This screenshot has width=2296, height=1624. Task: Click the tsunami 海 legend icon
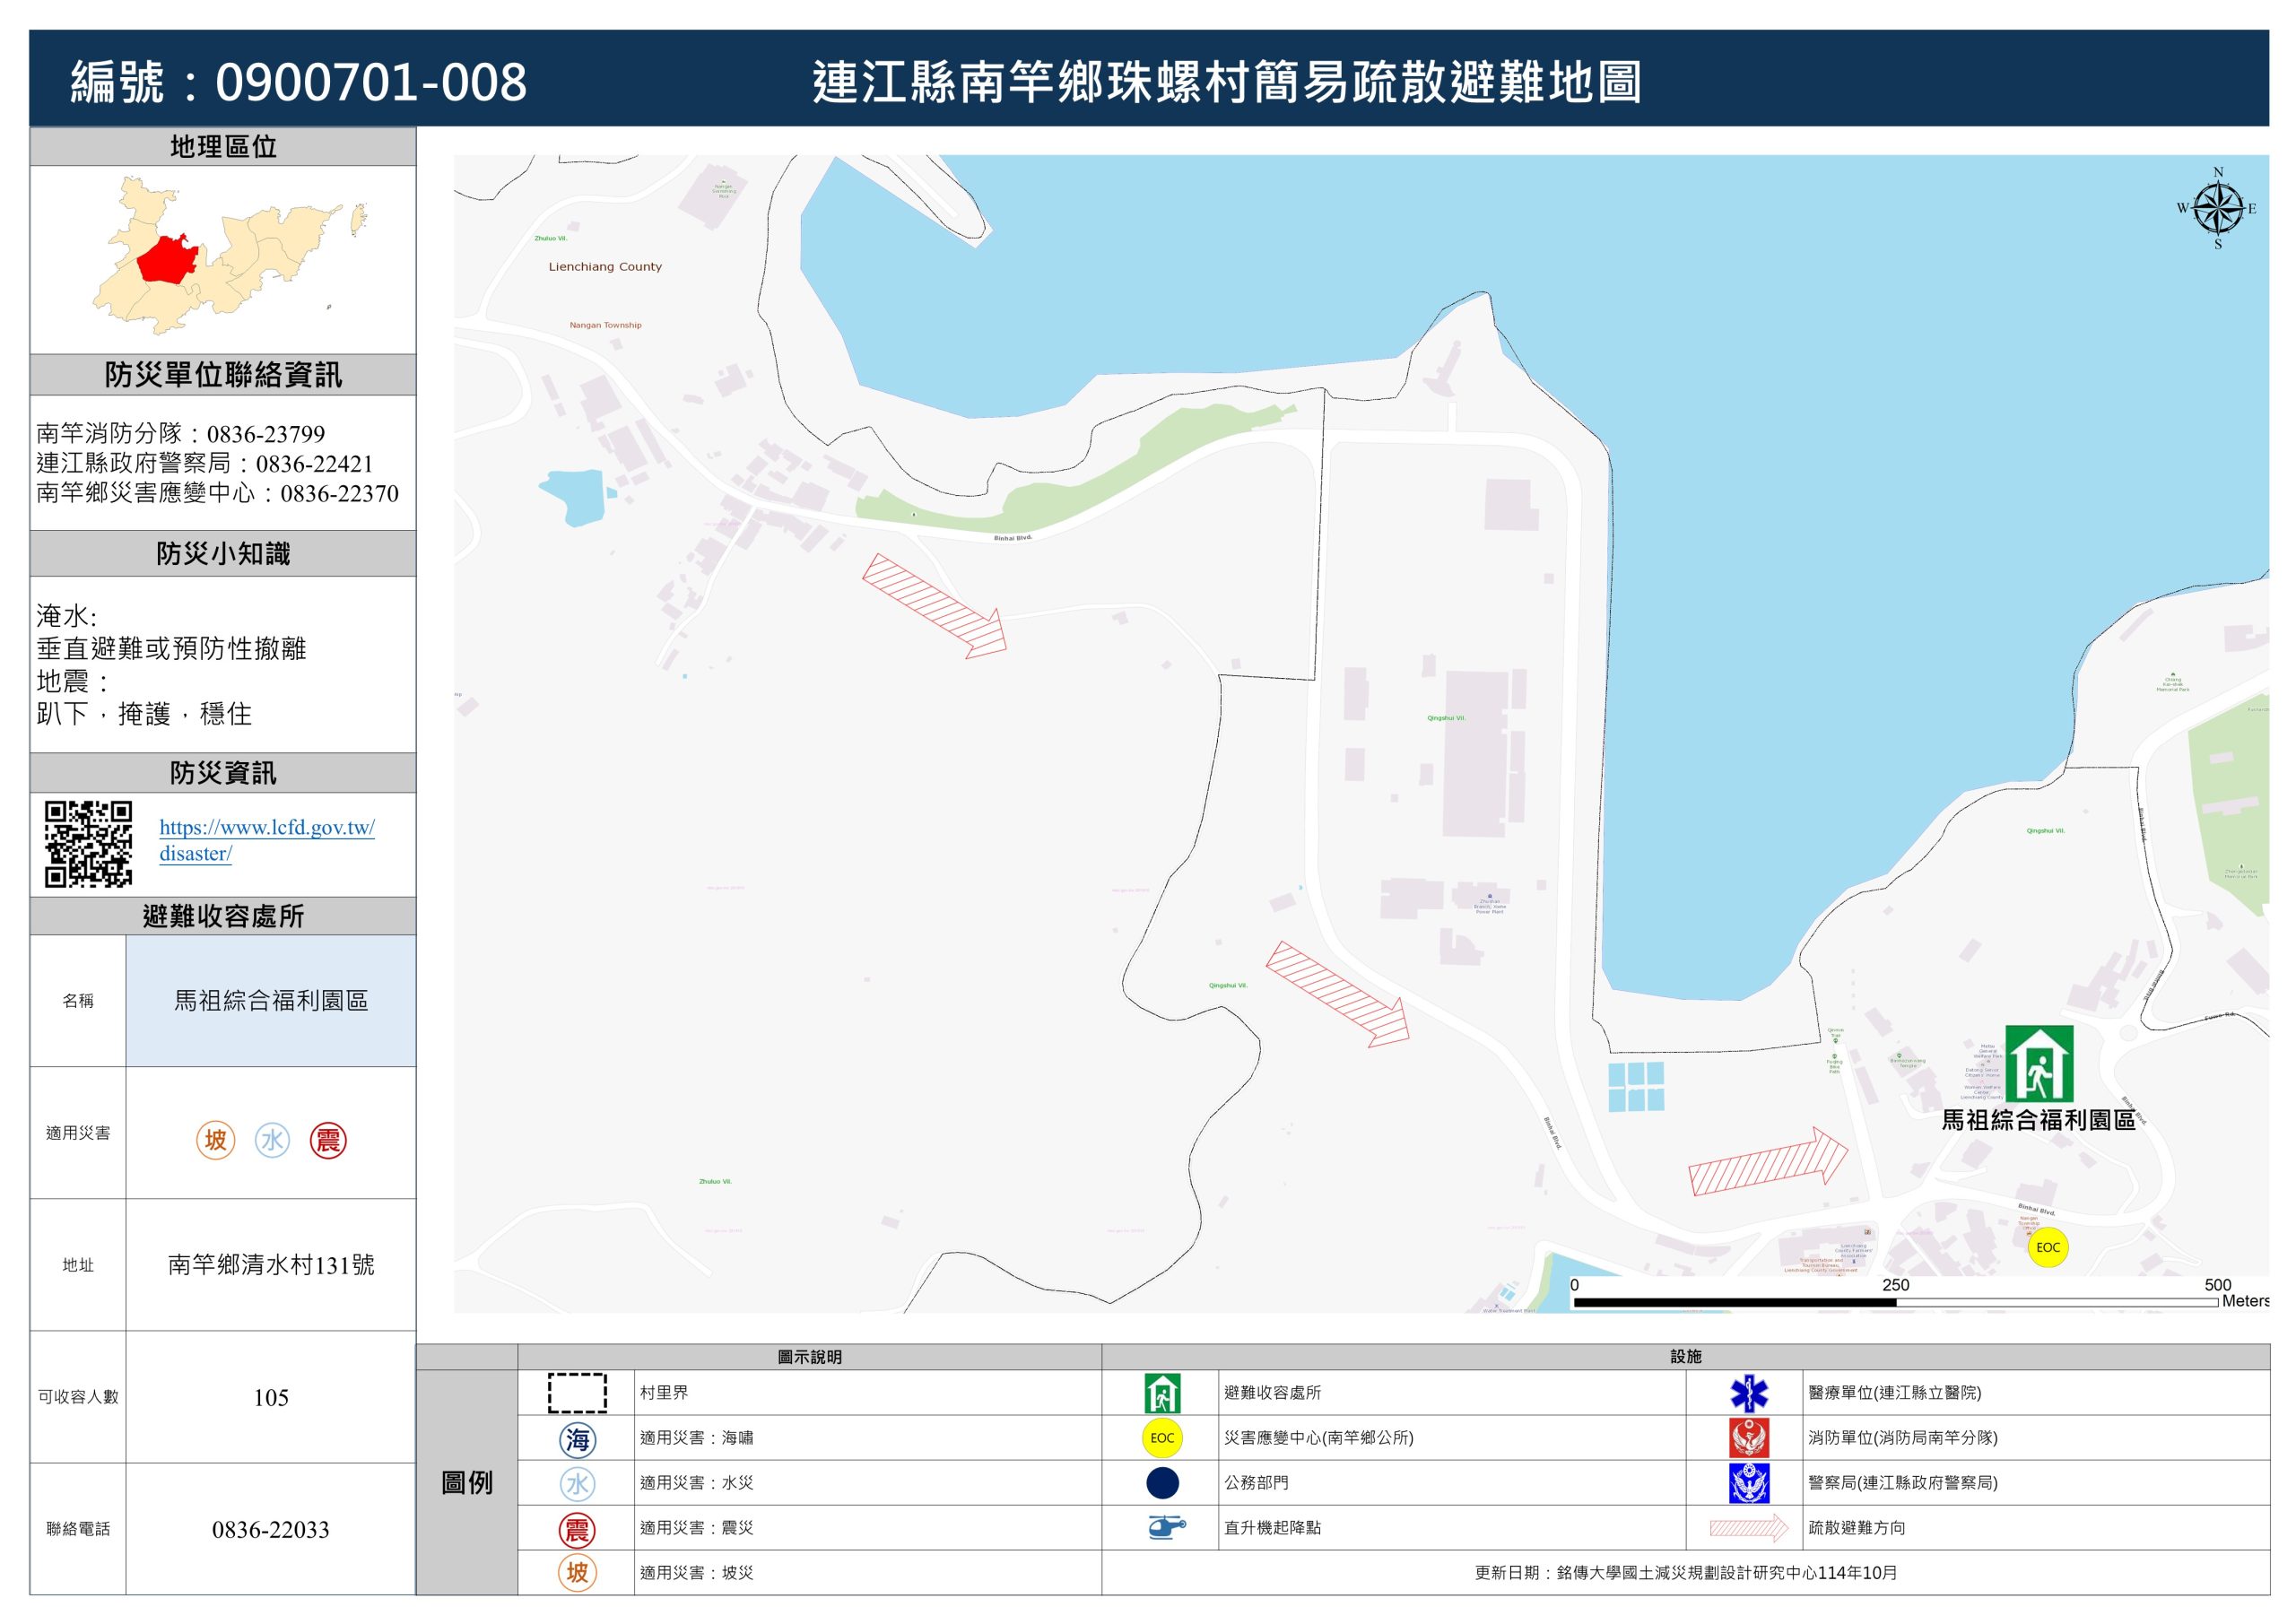577,1438
